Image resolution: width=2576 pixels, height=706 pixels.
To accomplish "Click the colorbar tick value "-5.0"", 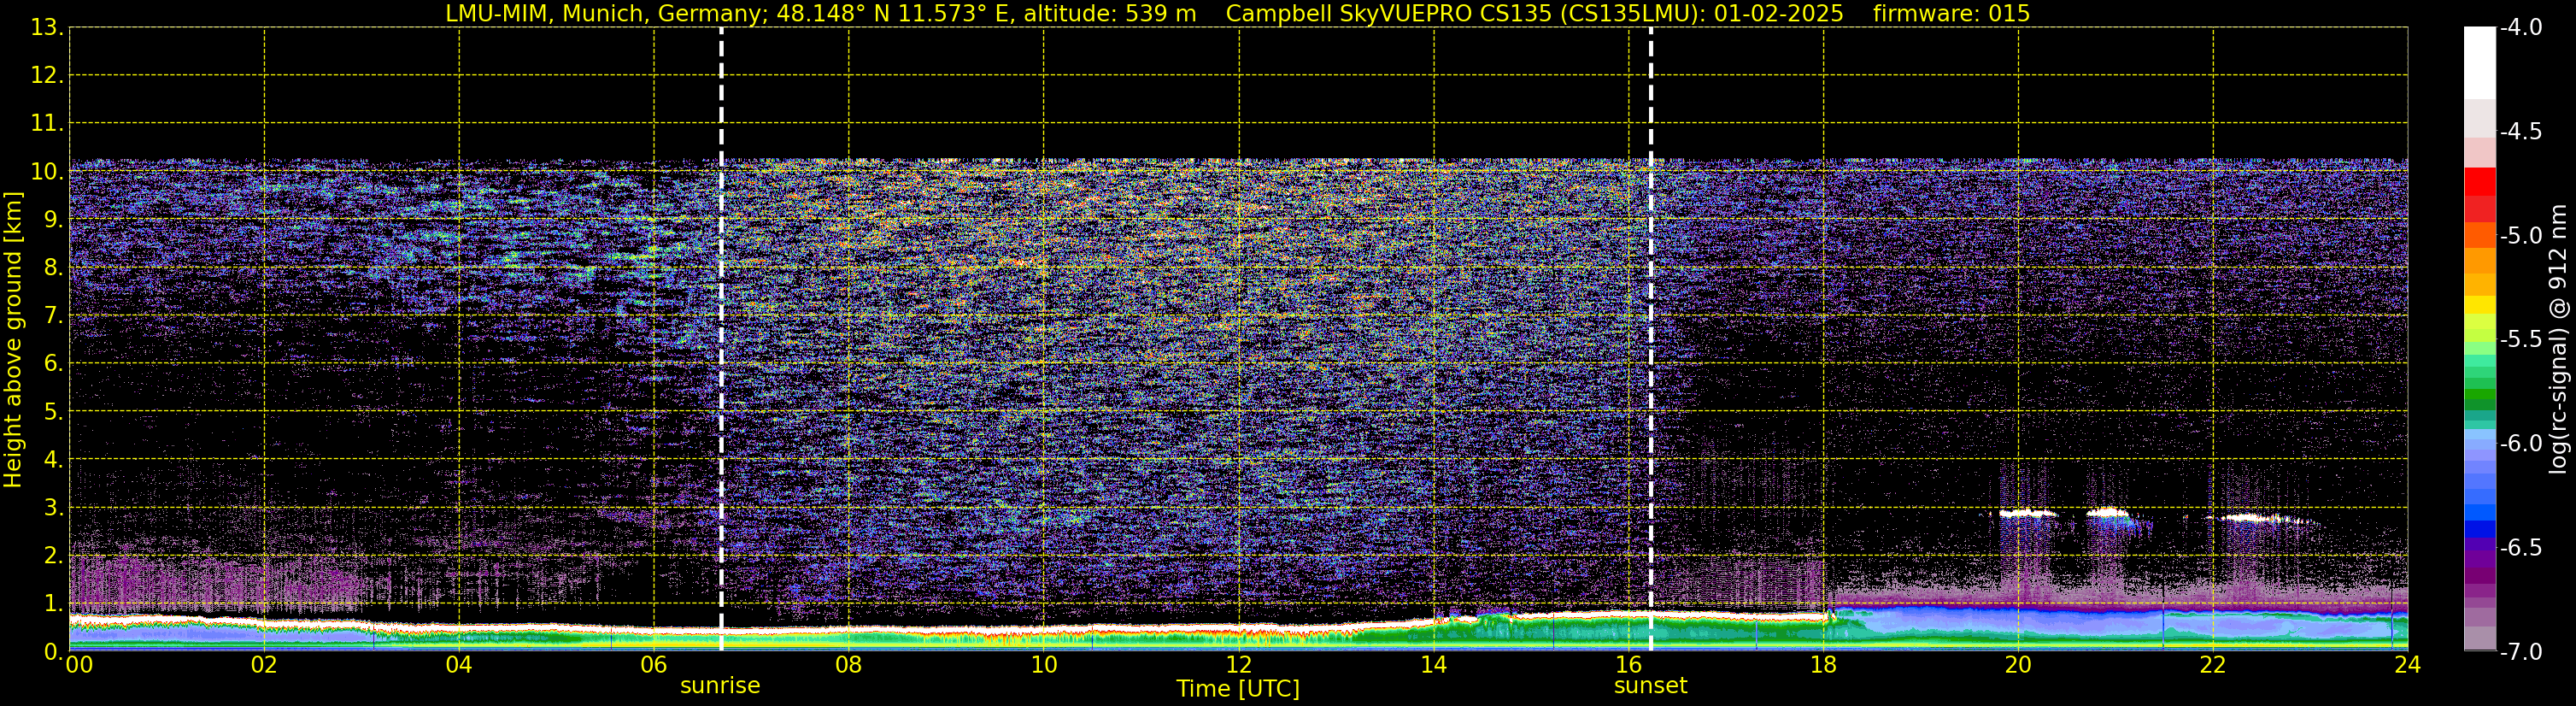I will click(x=2520, y=236).
